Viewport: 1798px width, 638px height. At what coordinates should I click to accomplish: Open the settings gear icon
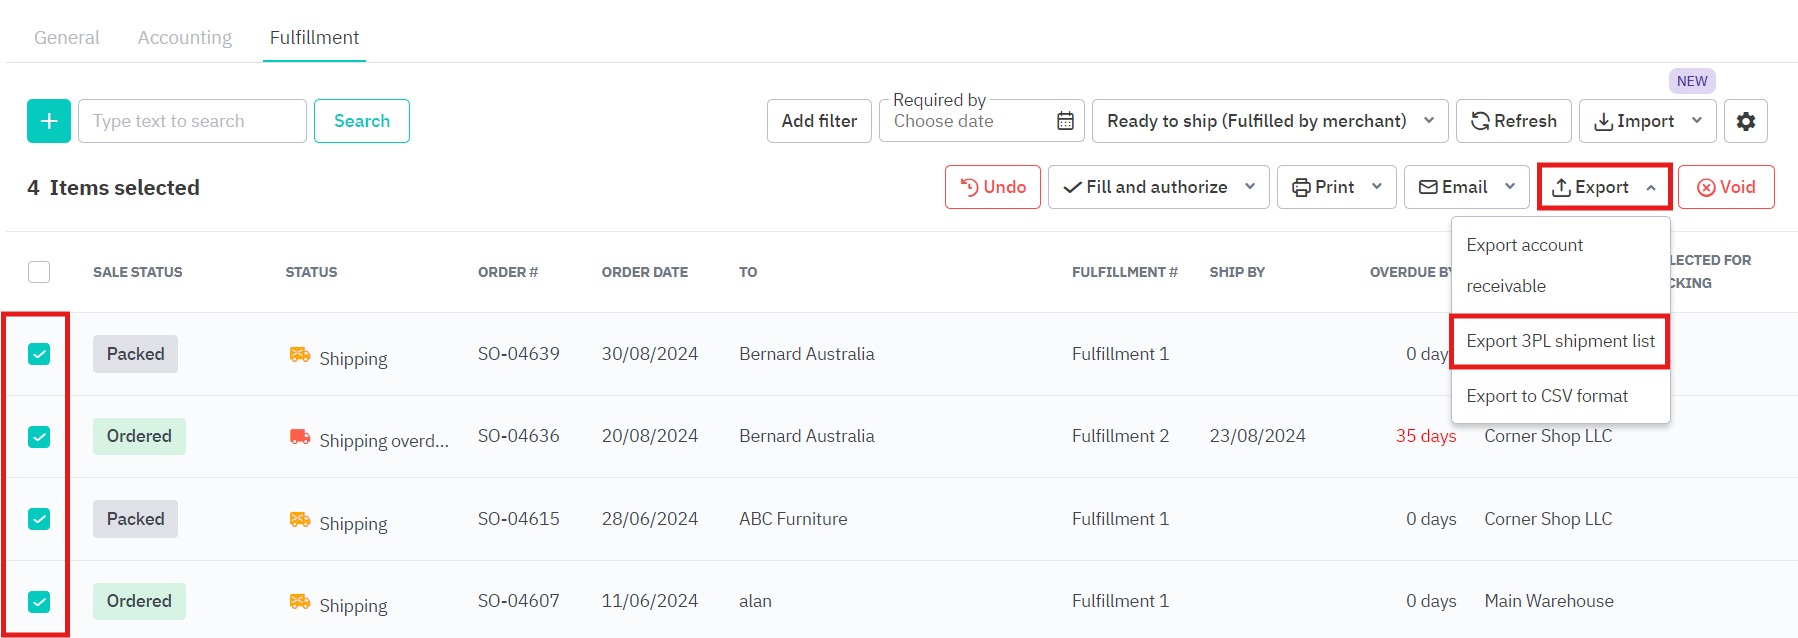(1745, 121)
